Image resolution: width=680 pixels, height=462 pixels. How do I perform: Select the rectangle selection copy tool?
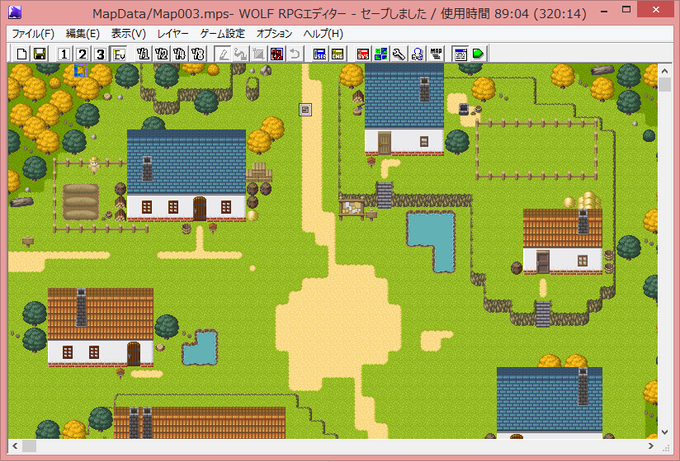[258, 54]
